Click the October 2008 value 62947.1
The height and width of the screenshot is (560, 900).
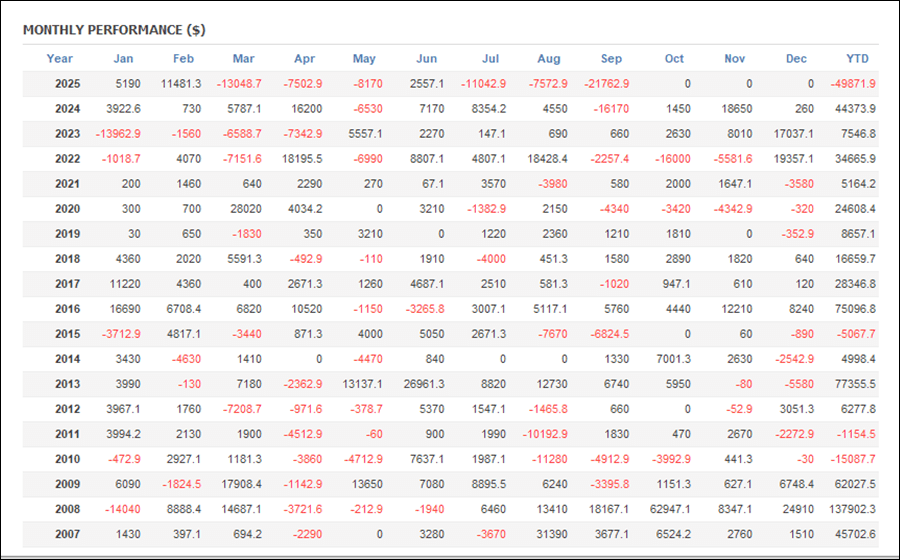pos(669,509)
